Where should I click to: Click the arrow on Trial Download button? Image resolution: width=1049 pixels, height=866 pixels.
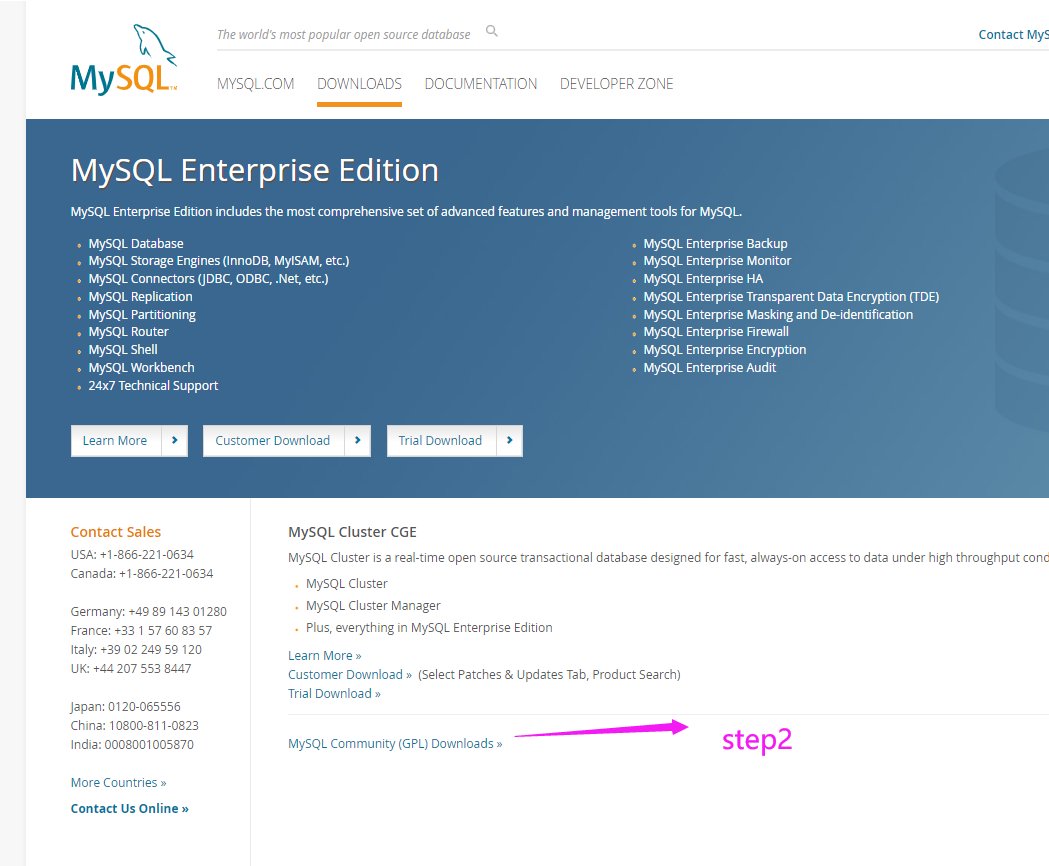point(510,440)
